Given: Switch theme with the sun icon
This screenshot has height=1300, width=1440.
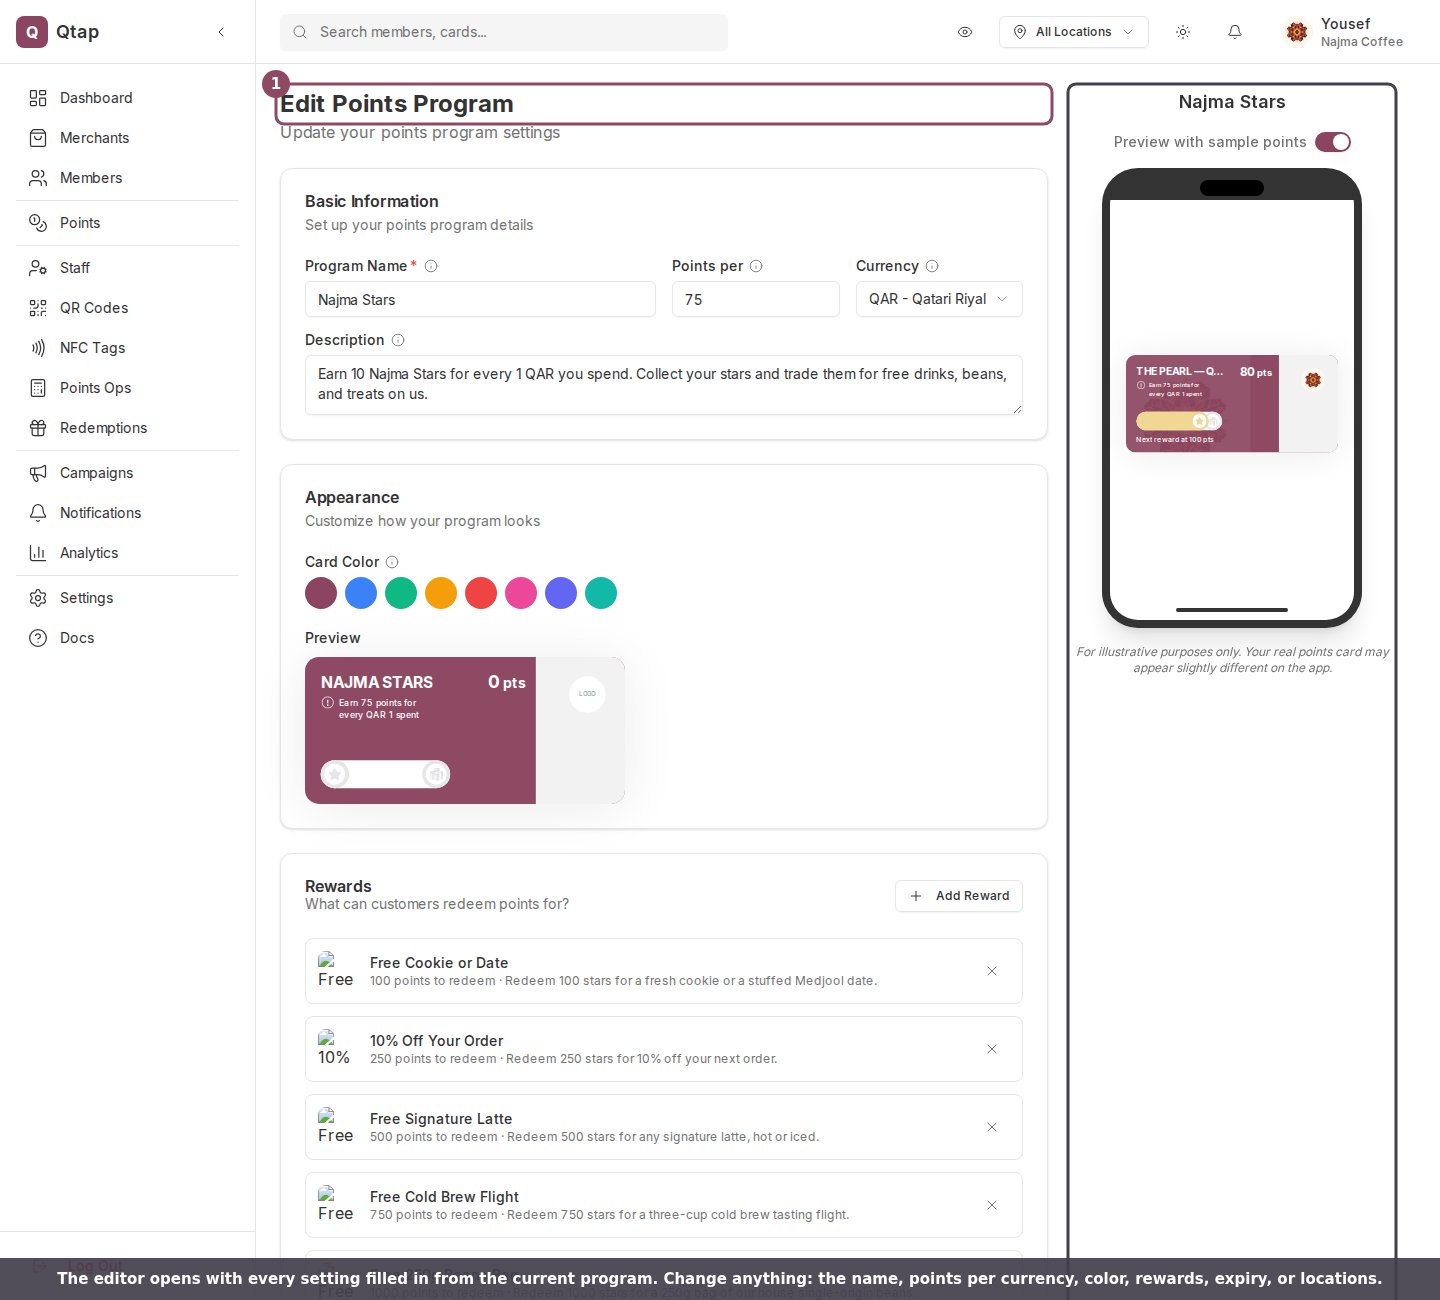Looking at the screenshot, I should [1183, 32].
